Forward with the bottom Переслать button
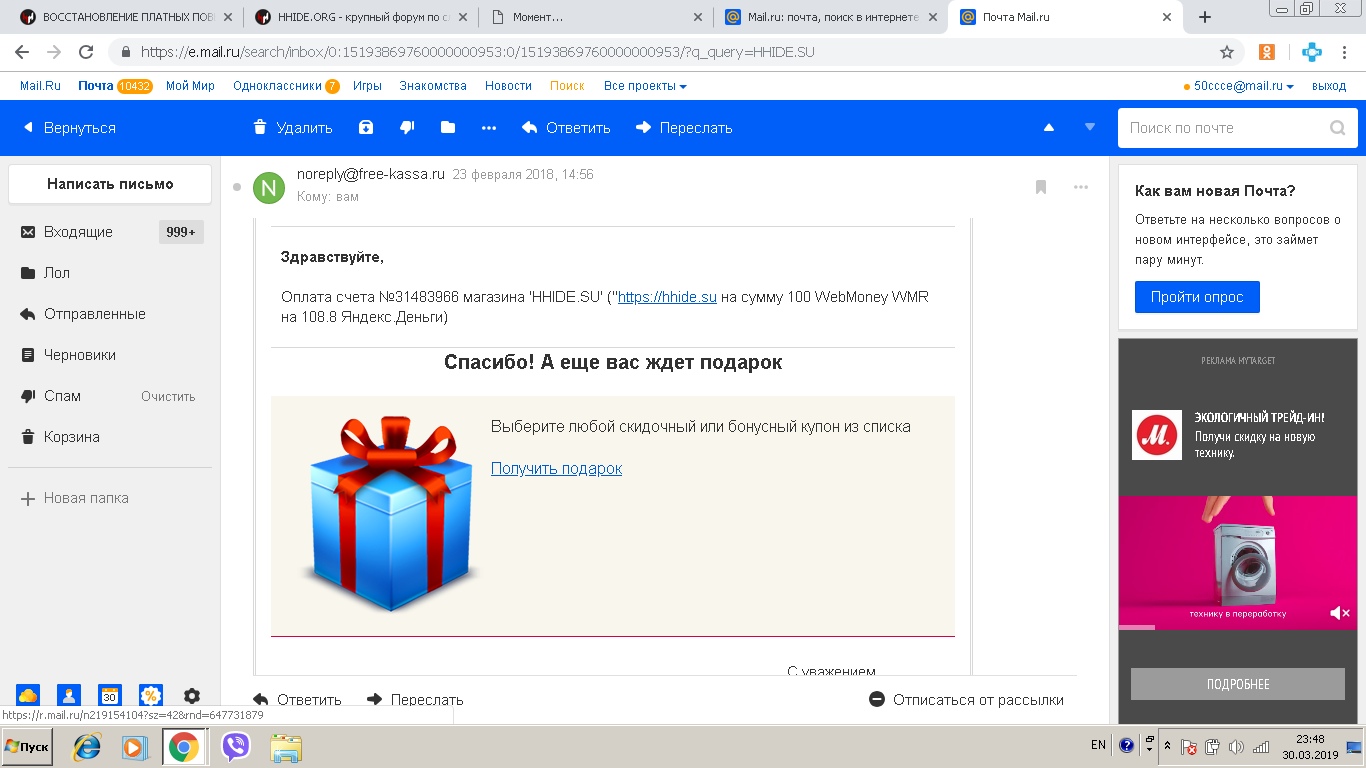Image resolution: width=1366 pixels, height=768 pixels. (x=415, y=700)
